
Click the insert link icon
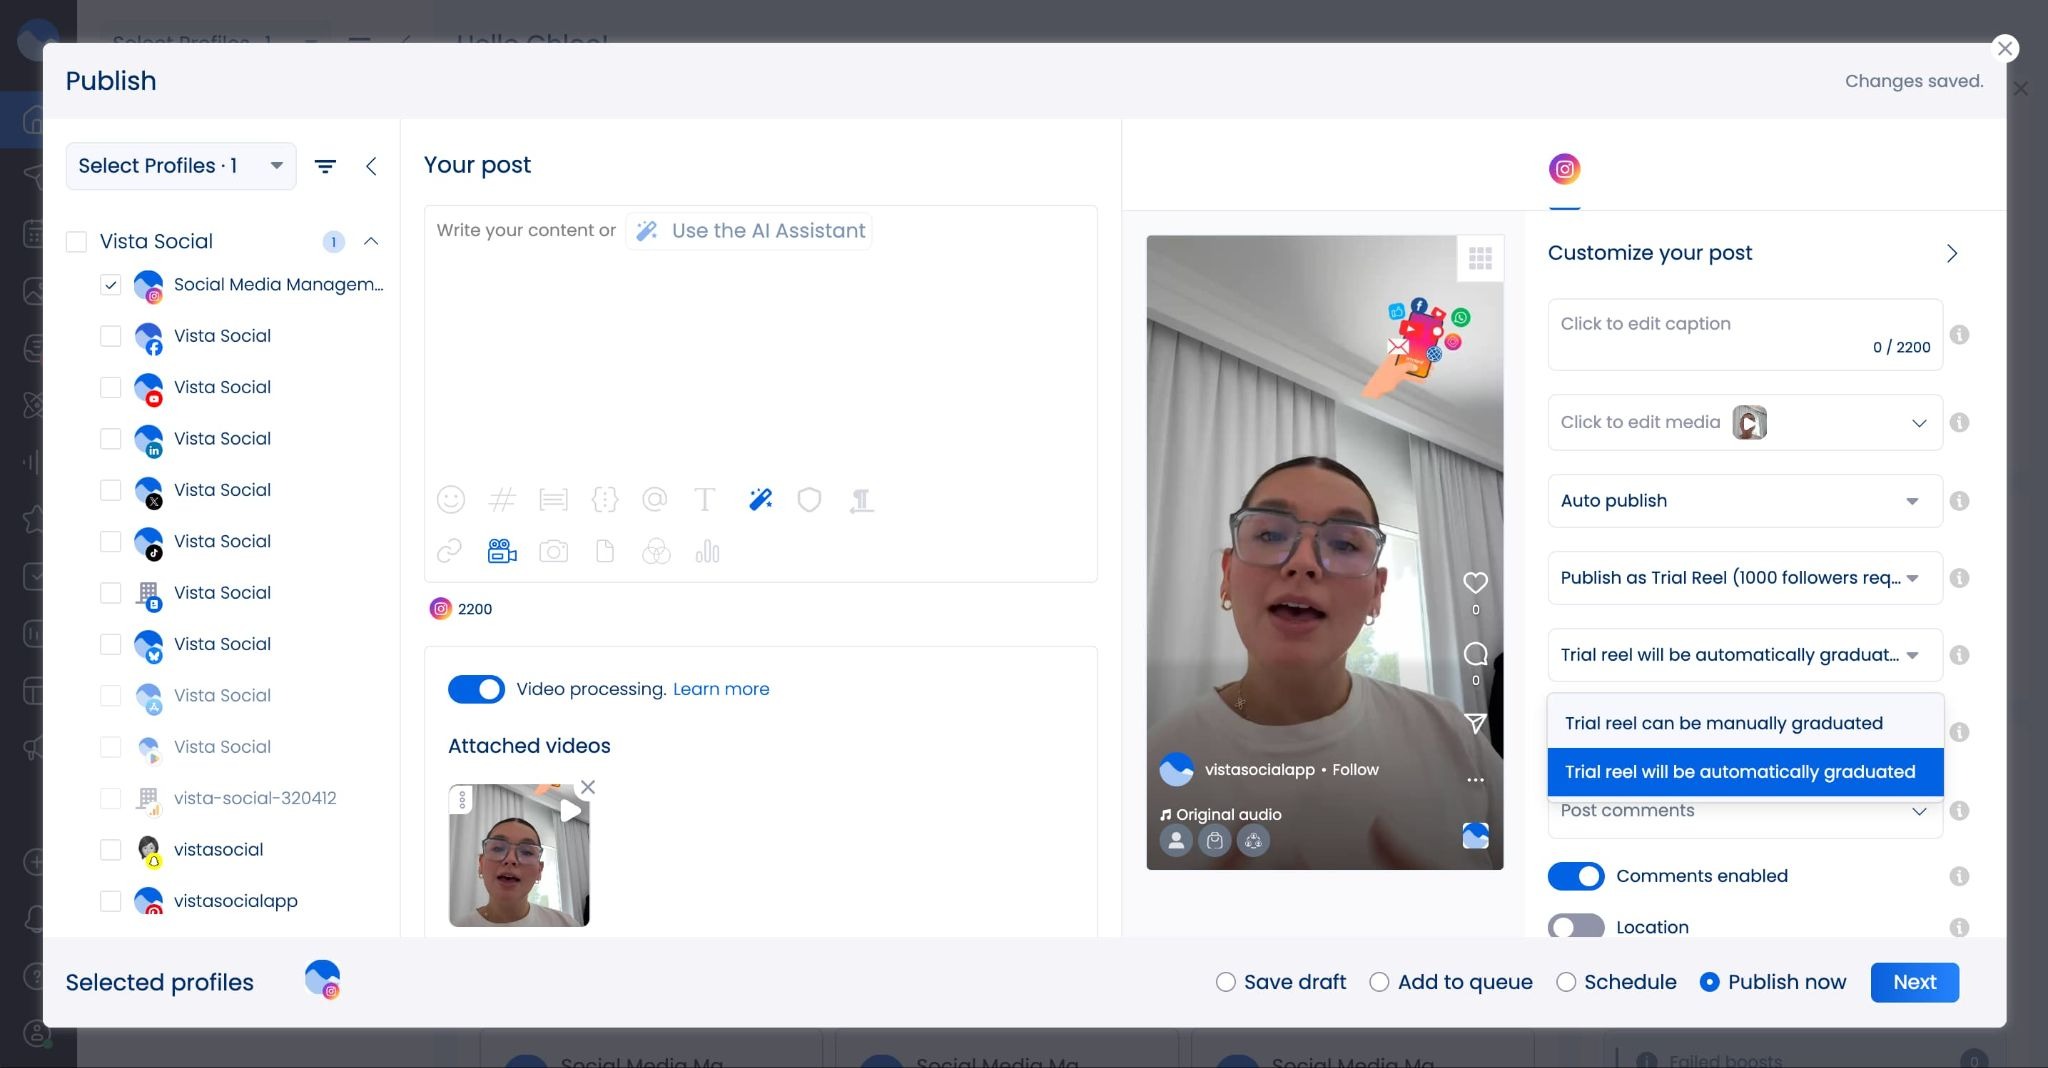click(x=449, y=551)
